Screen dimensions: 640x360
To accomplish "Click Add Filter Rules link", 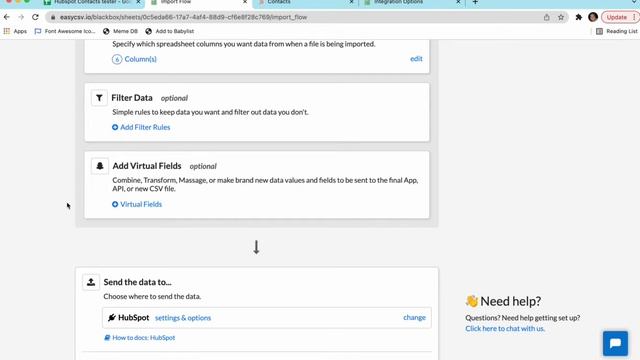I will coord(141,127).
